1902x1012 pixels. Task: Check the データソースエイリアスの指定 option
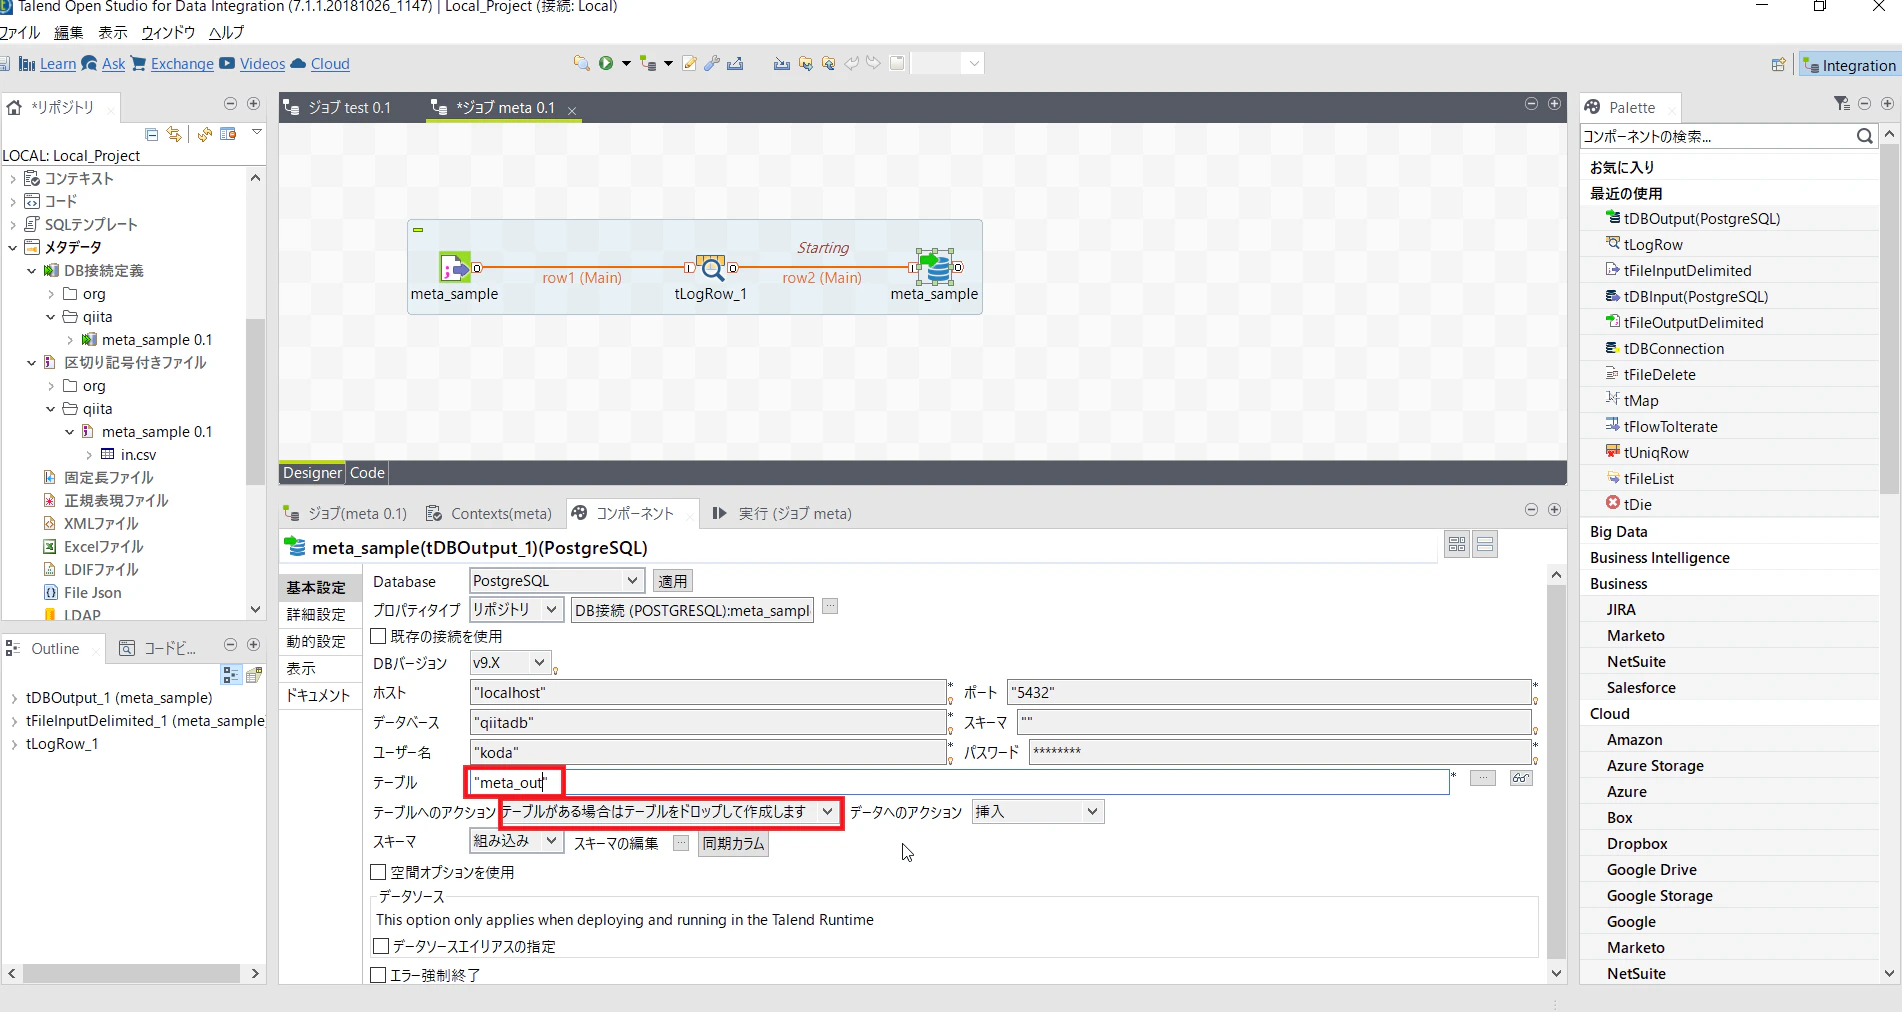coord(381,946)
